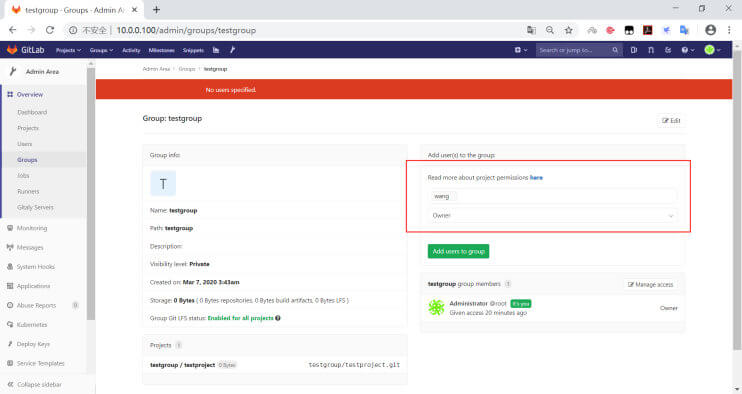This screenshot has width=742, height=394.
Task: Open Projects in the sidebar overview list
Action: 28,128
